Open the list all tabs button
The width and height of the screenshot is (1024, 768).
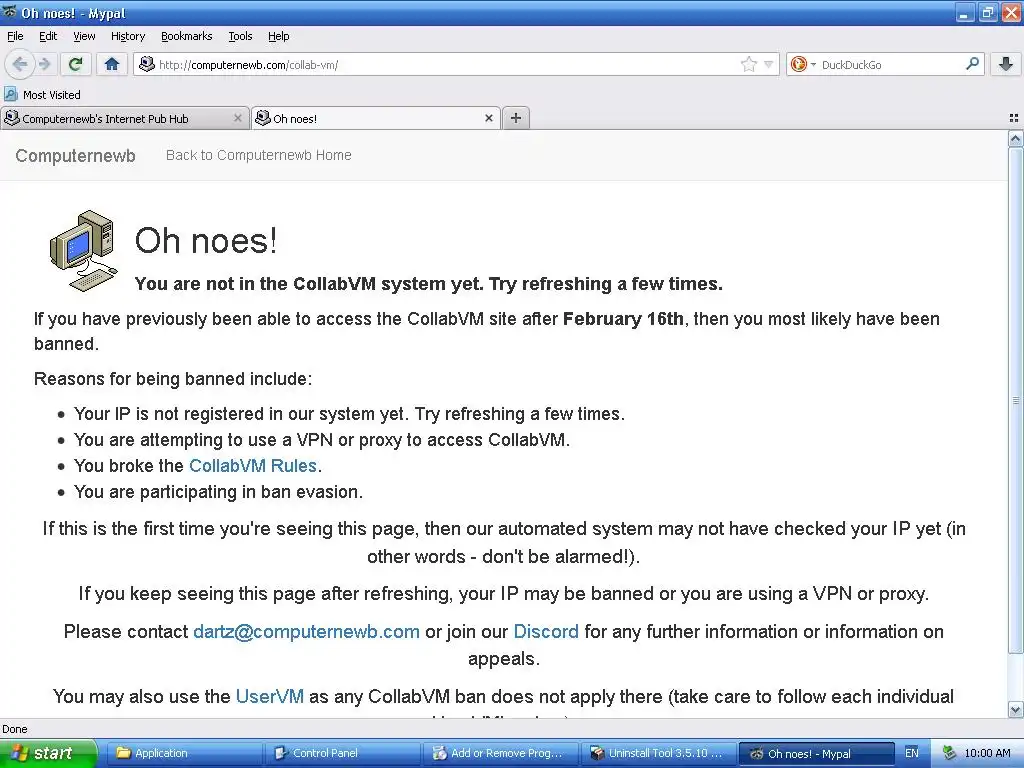[x=1014, y=118]
